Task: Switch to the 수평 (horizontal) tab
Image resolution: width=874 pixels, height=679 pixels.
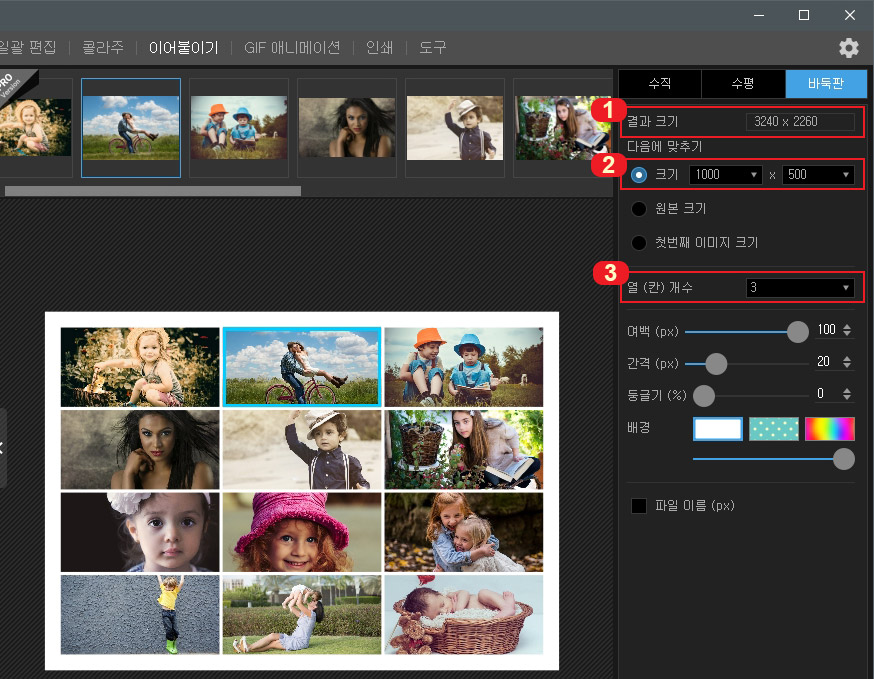Action: (x=743, y=84)
